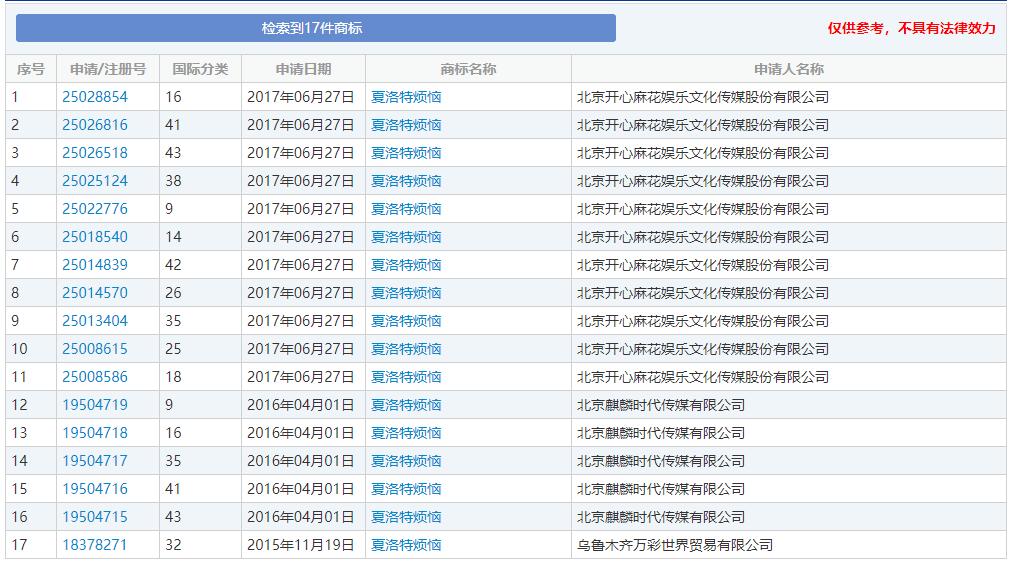This screenshot has width=1015, height=564.
Task: Click 夏洛特烦恼 trademark name in row 16
Action: tap(406, 517)
